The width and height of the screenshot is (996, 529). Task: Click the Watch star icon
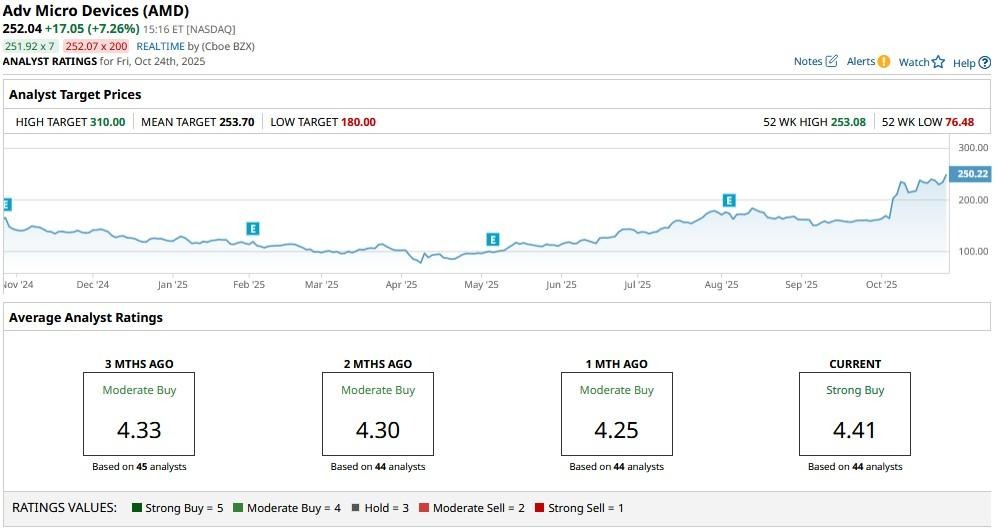pyautogui.click(x=938, y=62)
